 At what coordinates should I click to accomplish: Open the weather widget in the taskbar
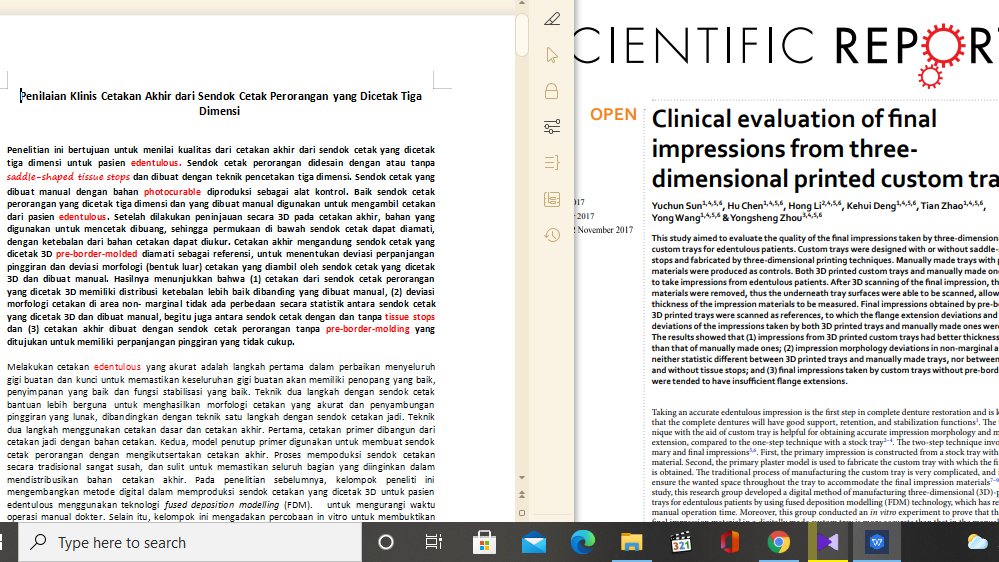coord(977,542)
